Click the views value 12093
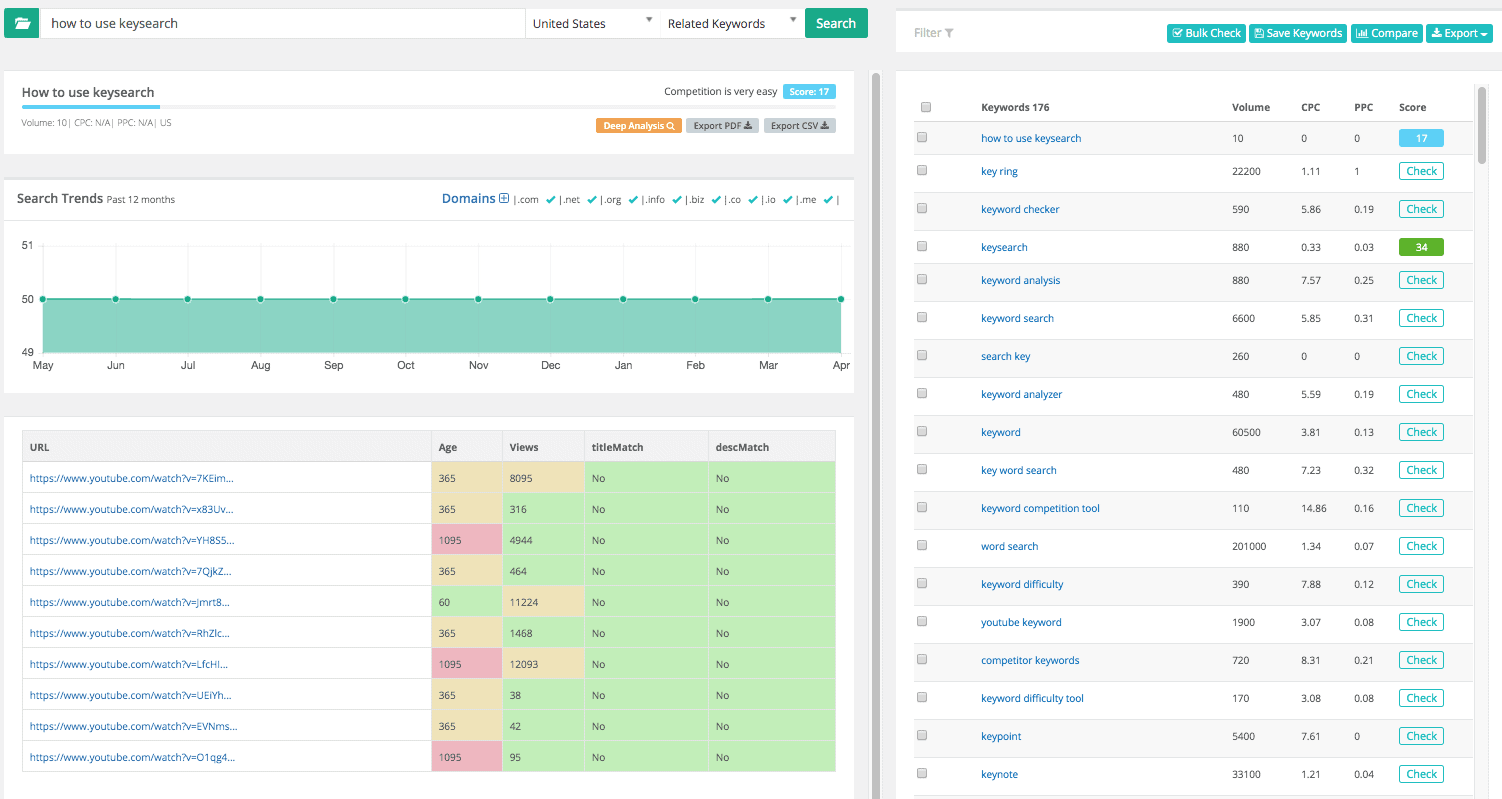The image size is (1502, 799). [x=523, y=664]
